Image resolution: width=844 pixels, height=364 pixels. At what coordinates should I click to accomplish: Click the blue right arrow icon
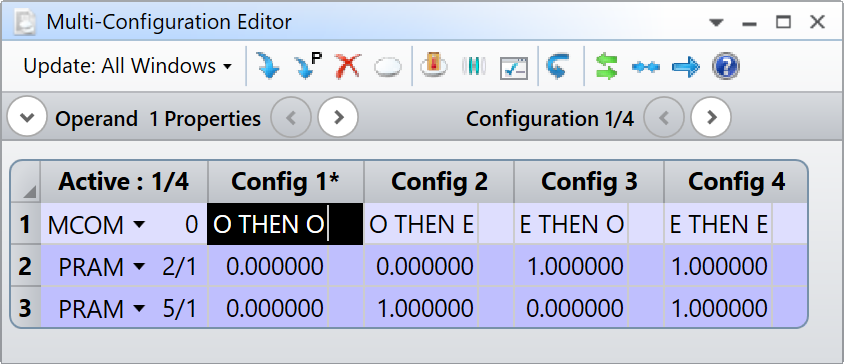[x=686, y=67]
